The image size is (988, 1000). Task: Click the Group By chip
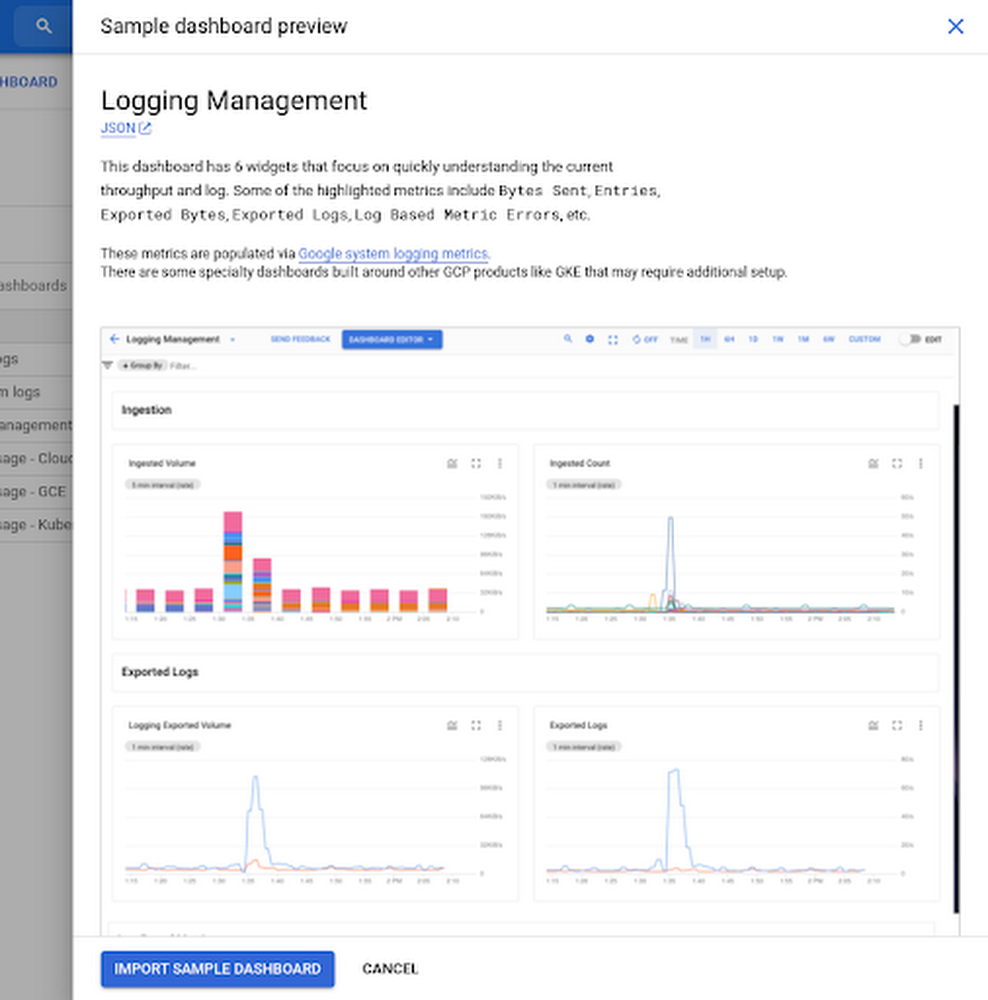point(142,365)
